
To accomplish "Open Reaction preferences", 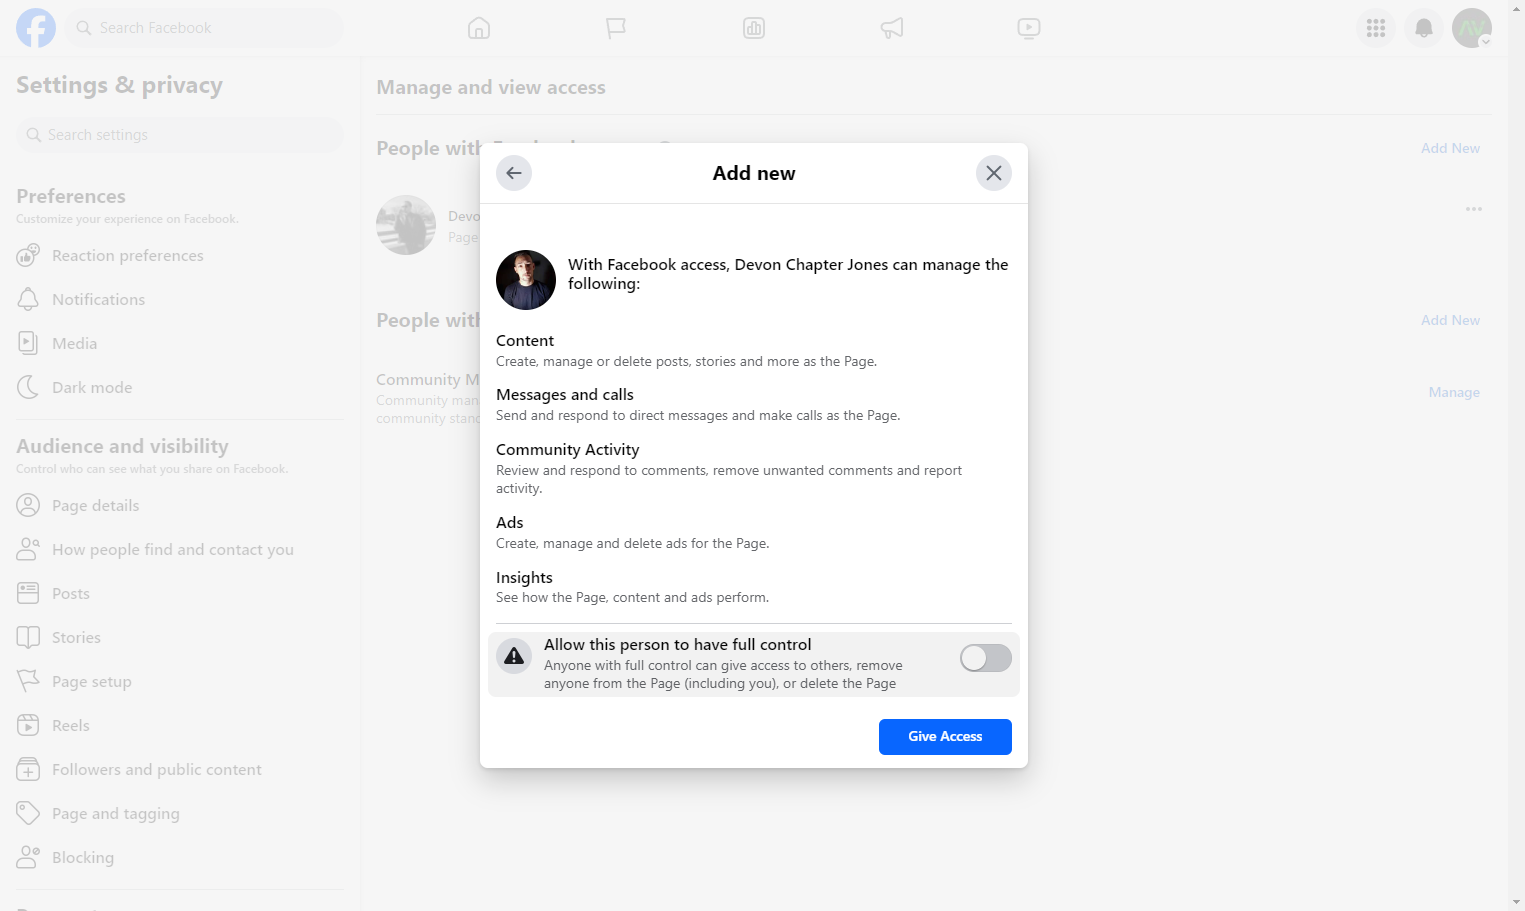I will tap(180, 256).
